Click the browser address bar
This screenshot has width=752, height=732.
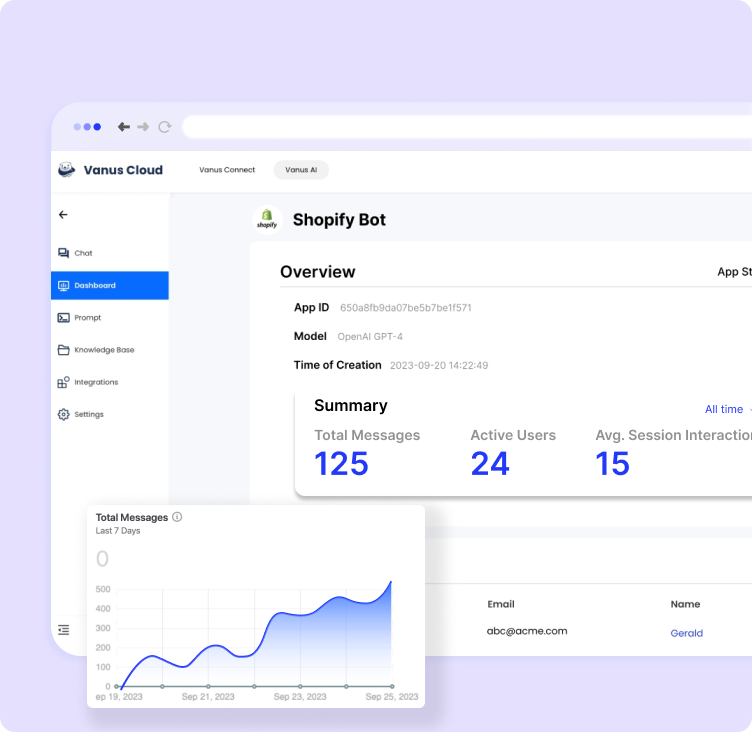click(x=467, y=127)
